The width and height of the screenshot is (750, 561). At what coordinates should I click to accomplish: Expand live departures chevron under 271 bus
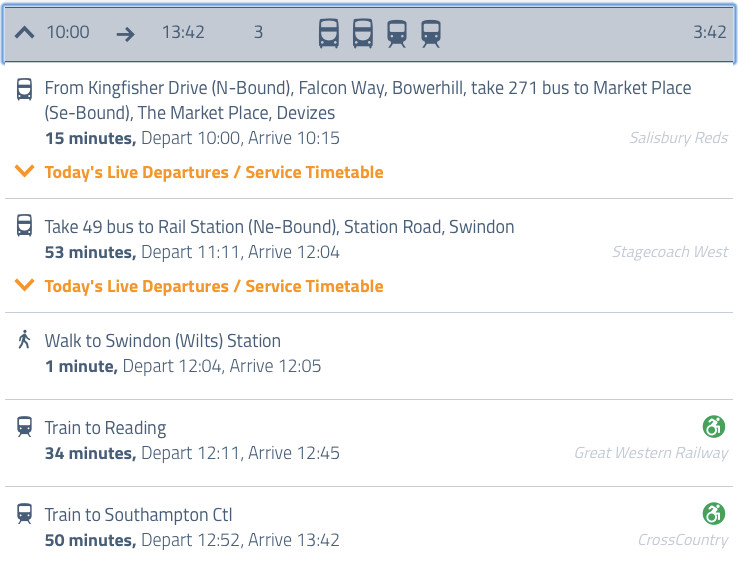coord(25,172)
